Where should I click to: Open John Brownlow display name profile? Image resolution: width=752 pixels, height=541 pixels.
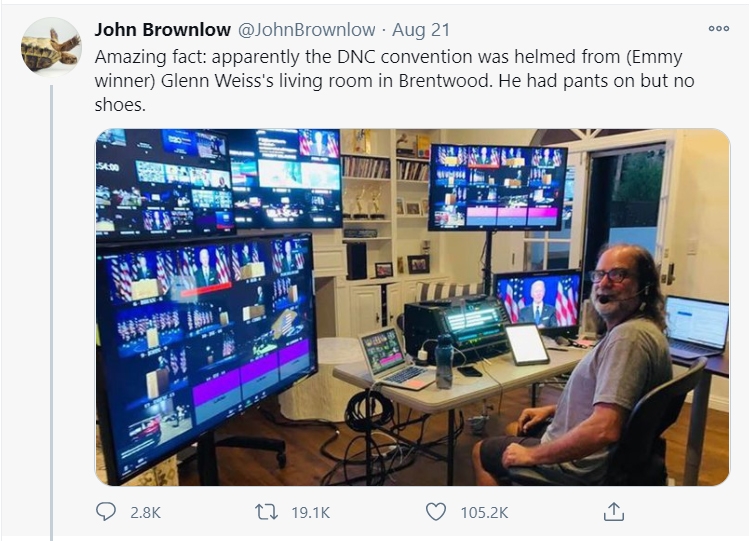[x=163, y=30]
